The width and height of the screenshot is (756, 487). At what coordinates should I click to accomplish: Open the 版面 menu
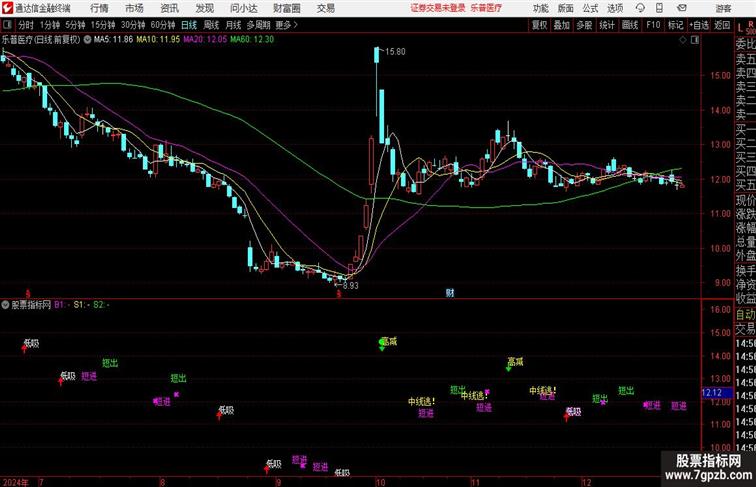(x=566, y=8)
